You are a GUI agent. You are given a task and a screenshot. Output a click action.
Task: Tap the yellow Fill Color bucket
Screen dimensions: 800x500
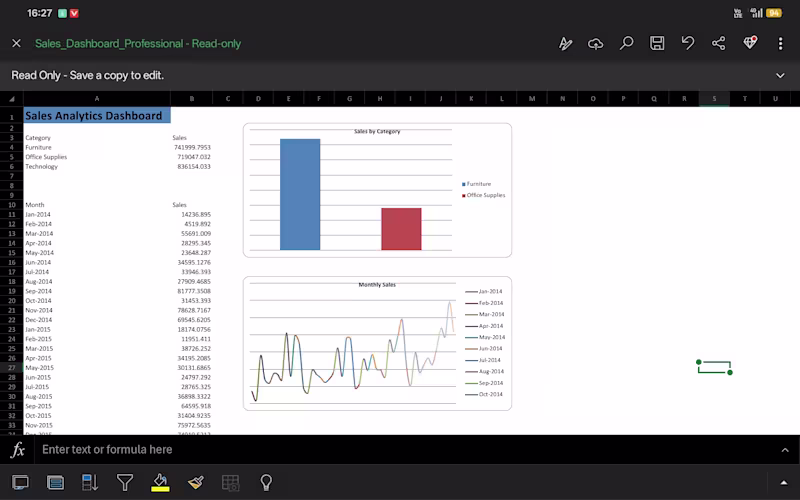[160, 482]
